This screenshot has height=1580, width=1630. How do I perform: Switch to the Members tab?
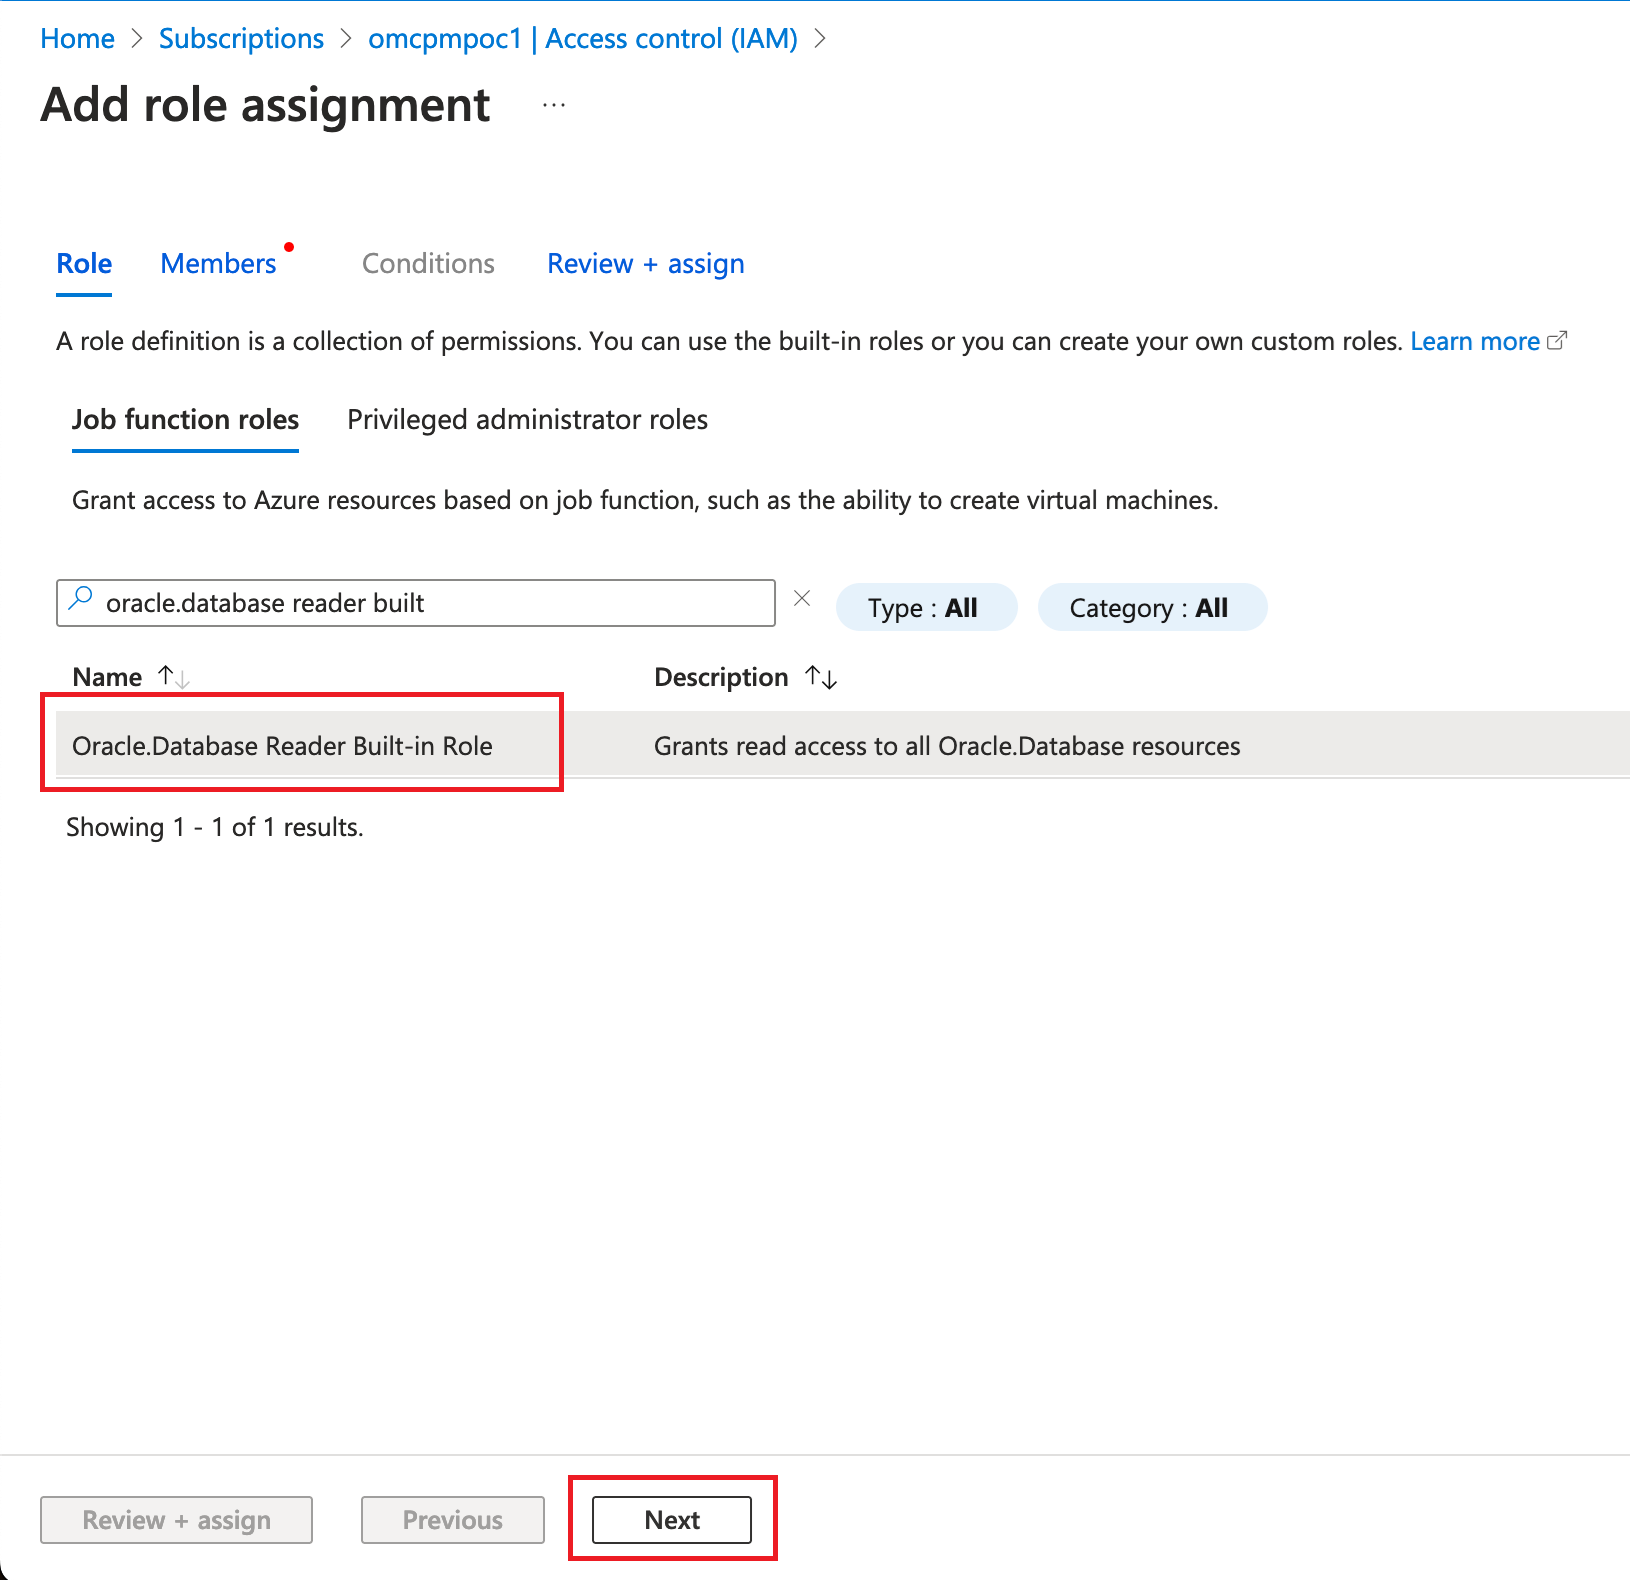[x=218, y=263]
